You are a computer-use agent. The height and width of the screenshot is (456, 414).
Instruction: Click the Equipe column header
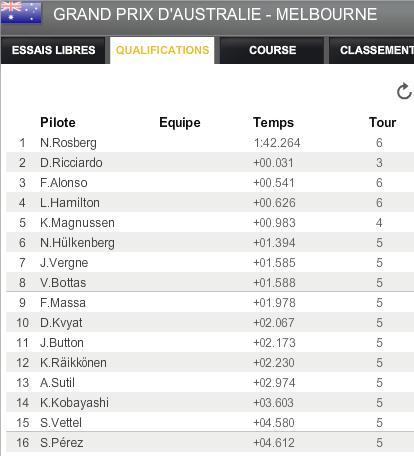click(x=180, y=122)
